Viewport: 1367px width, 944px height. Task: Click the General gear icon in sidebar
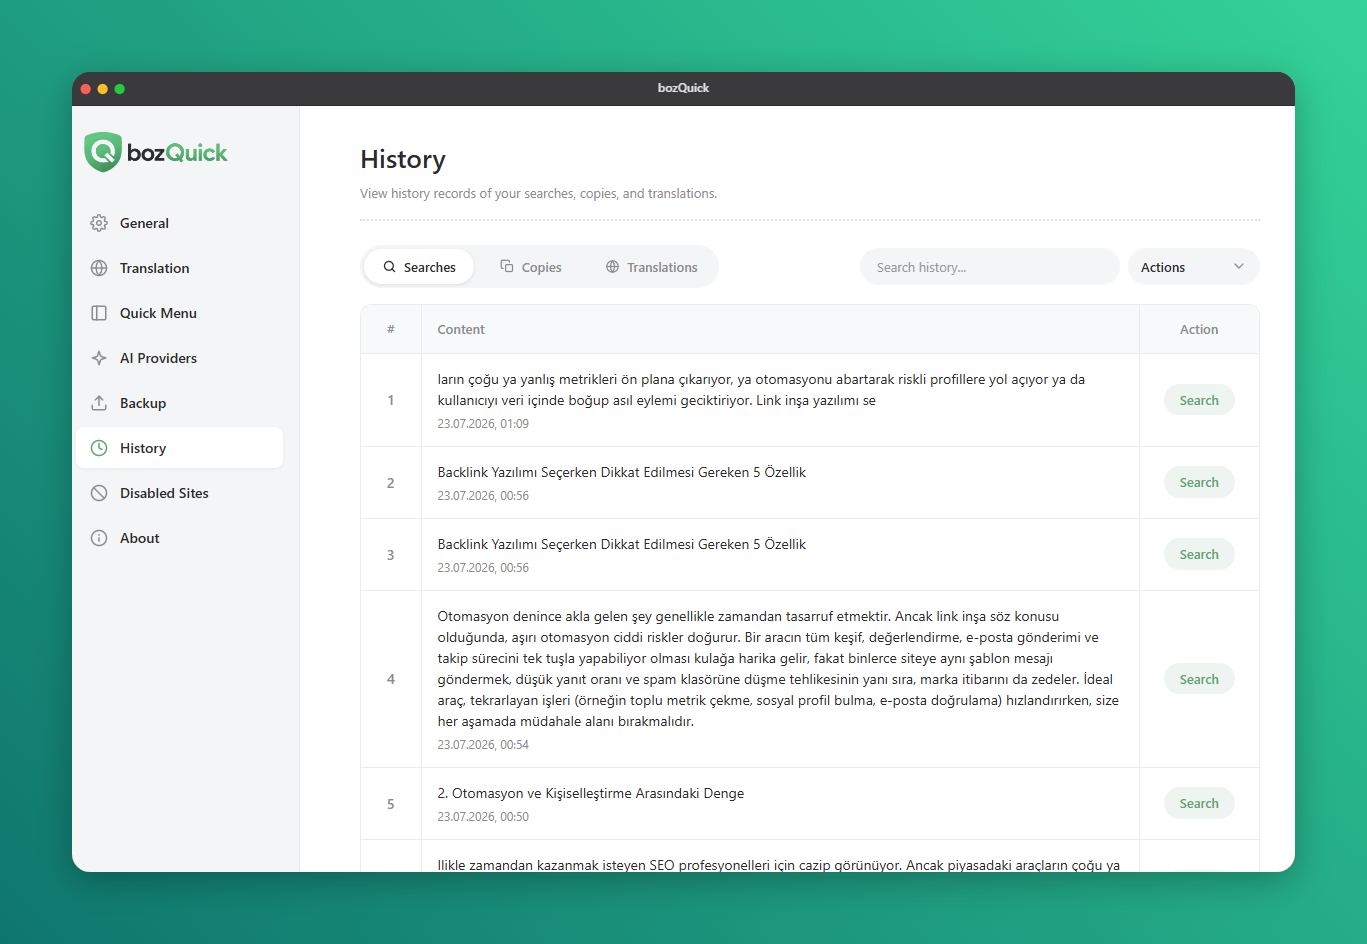click(99, 223)
